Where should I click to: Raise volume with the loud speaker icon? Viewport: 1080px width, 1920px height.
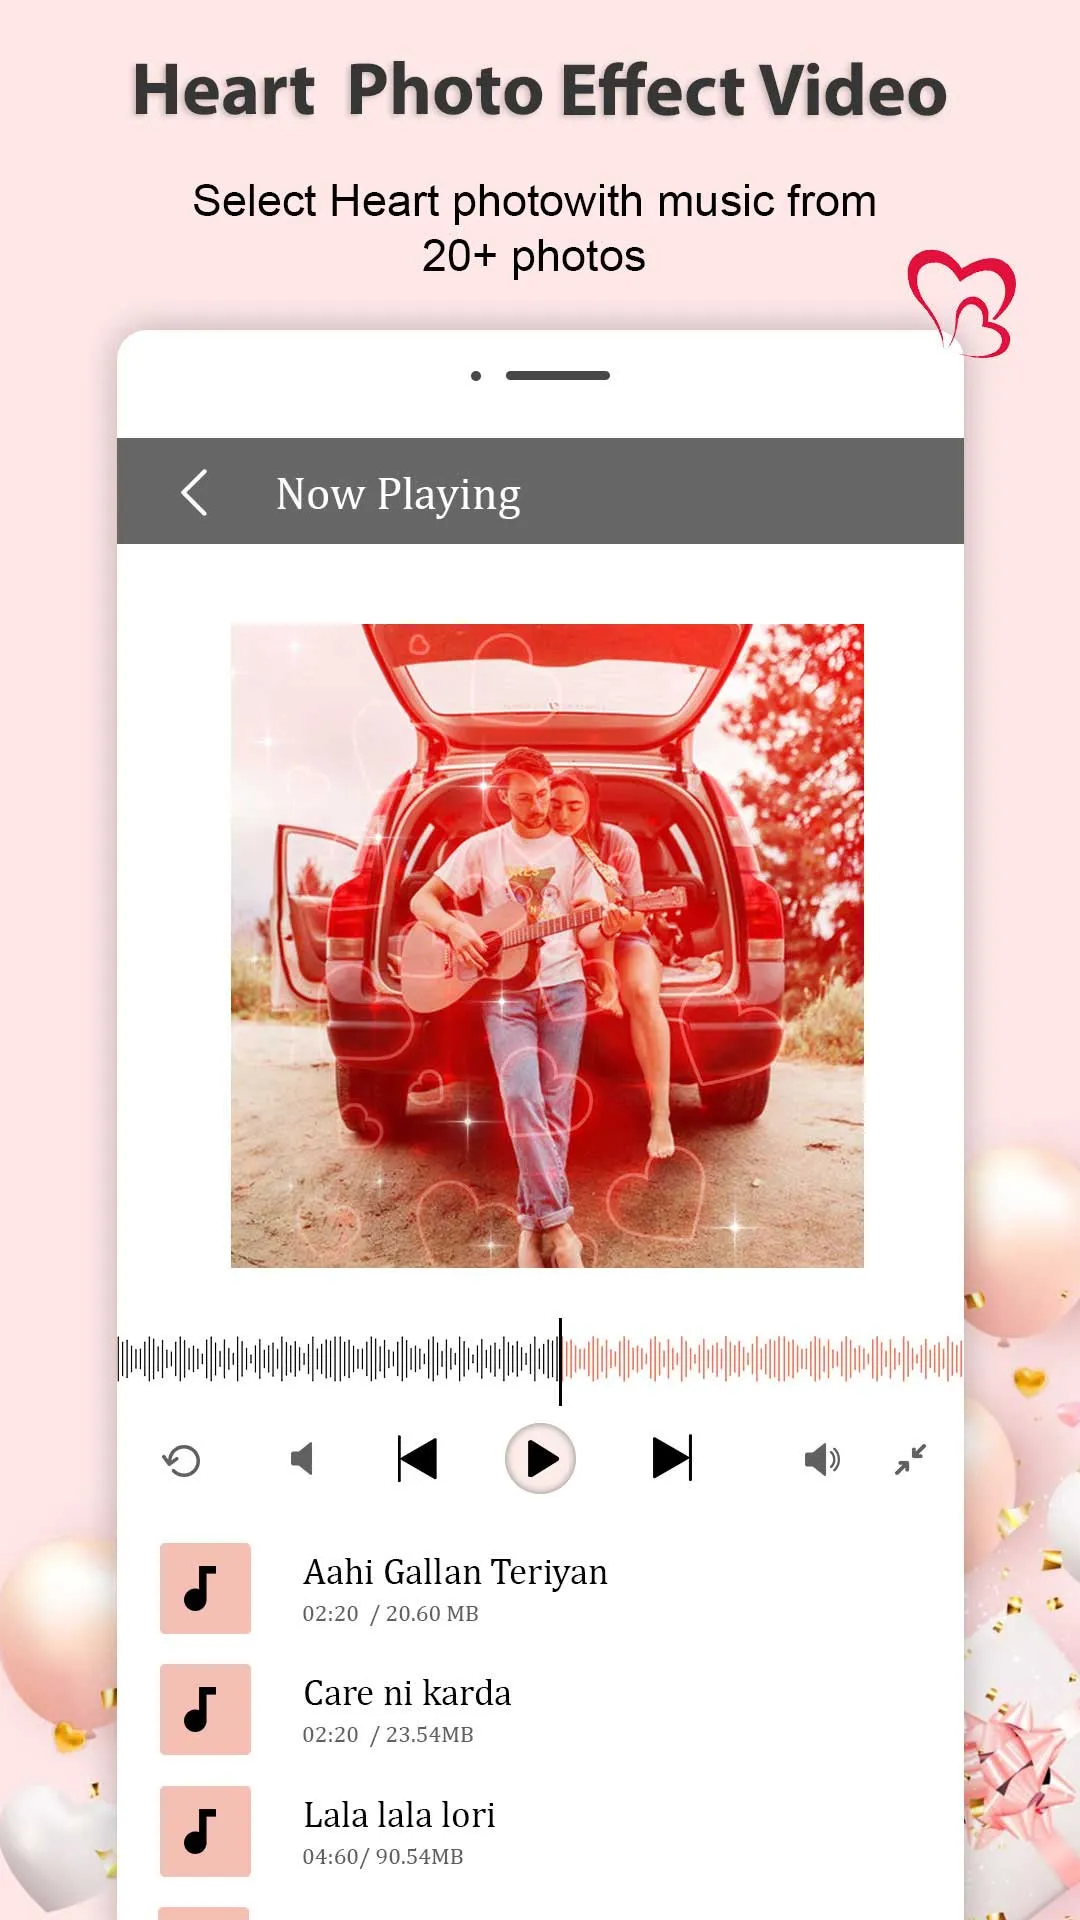[x=822, y=1460]
